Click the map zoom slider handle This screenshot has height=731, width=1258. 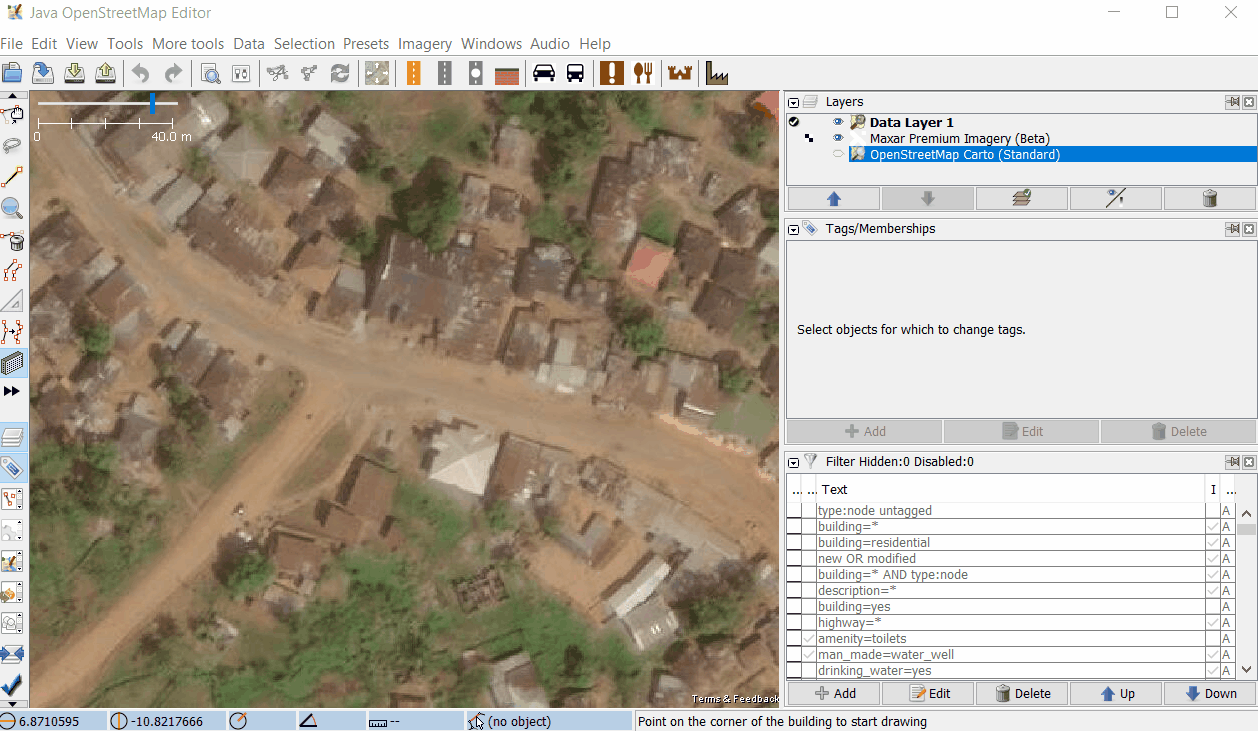click(152, 103)
